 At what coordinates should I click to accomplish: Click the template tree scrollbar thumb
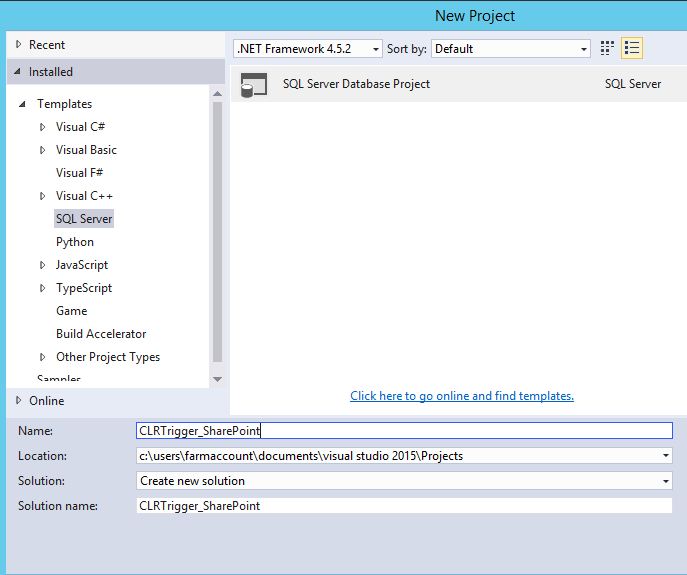coord(217,232)
